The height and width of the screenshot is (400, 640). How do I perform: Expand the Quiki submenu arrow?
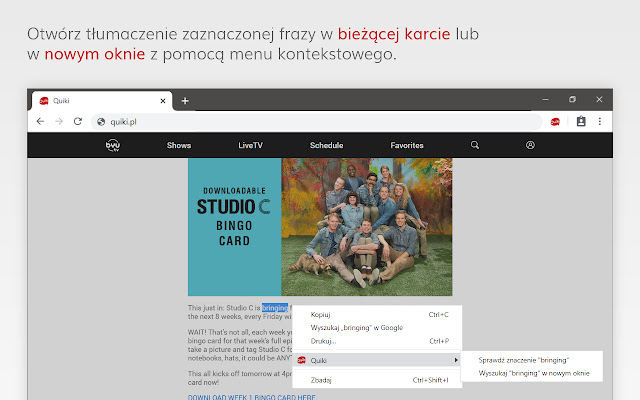point(456,360)
